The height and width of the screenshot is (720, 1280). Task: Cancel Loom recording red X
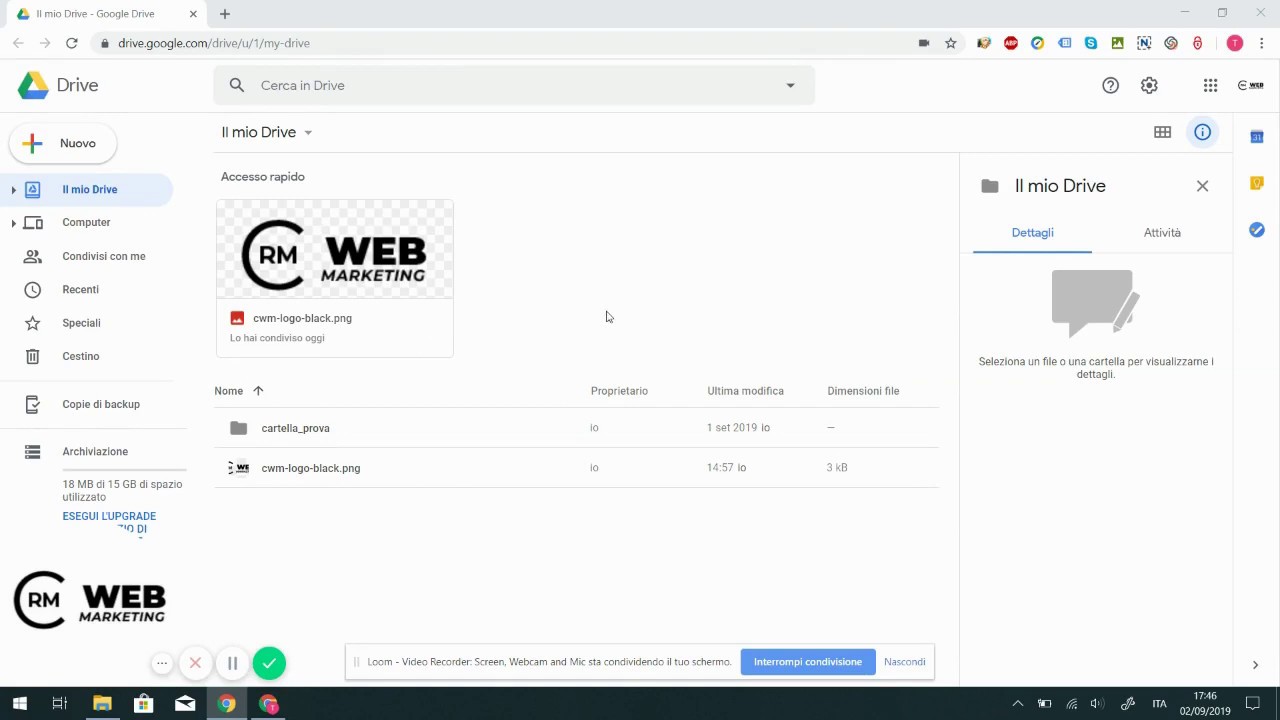click(x=195, y=663)
